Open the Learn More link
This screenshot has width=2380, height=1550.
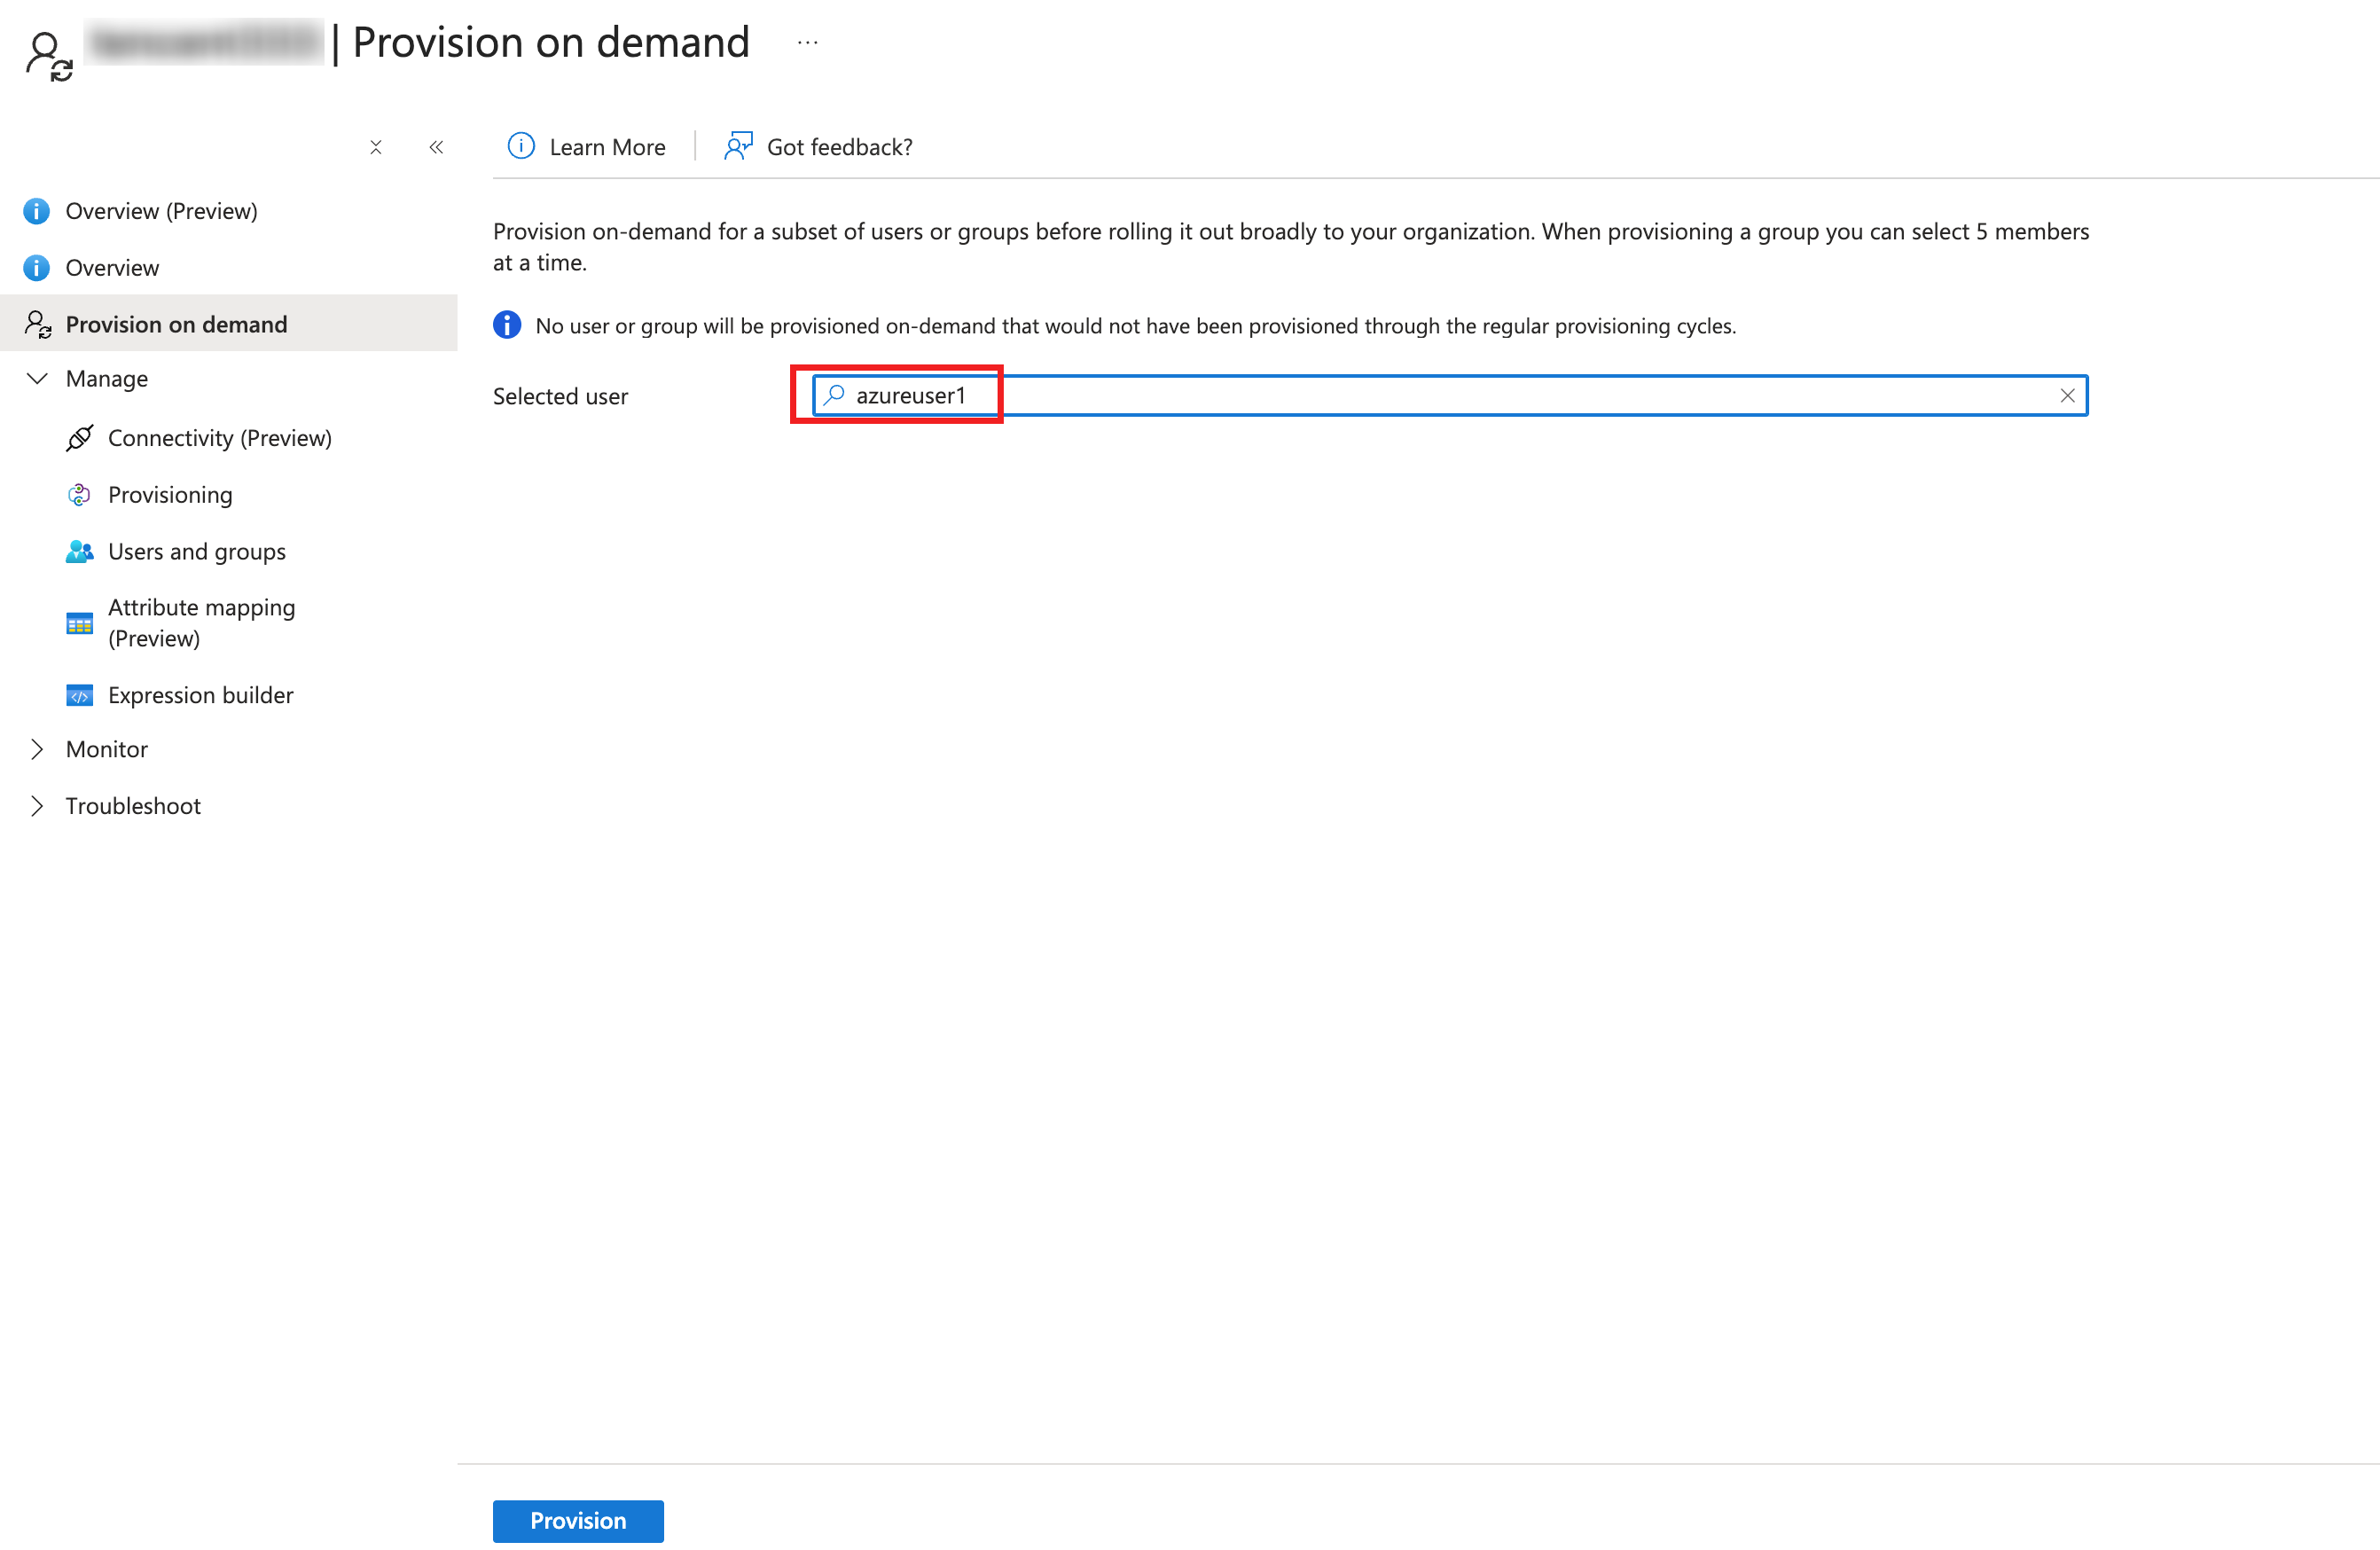pyautogui.click(x=607, y=147)
